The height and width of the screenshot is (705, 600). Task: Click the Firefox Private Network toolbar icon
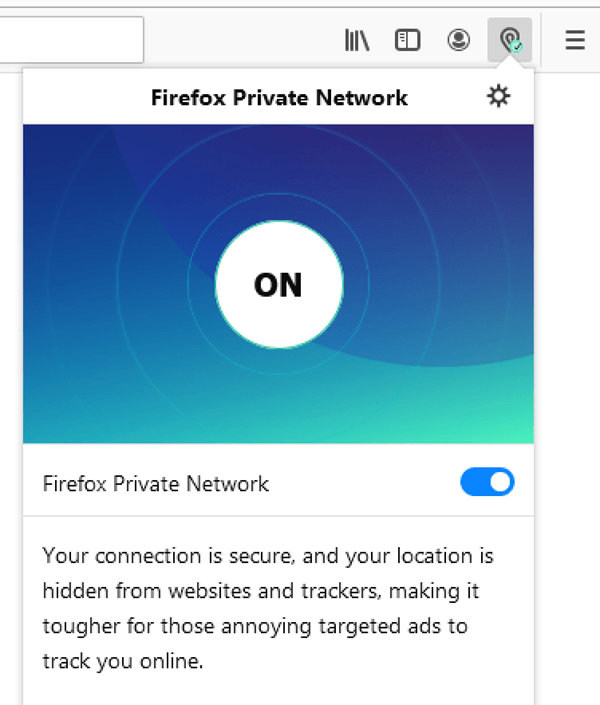pyautogui.click(x=511, y=40)
